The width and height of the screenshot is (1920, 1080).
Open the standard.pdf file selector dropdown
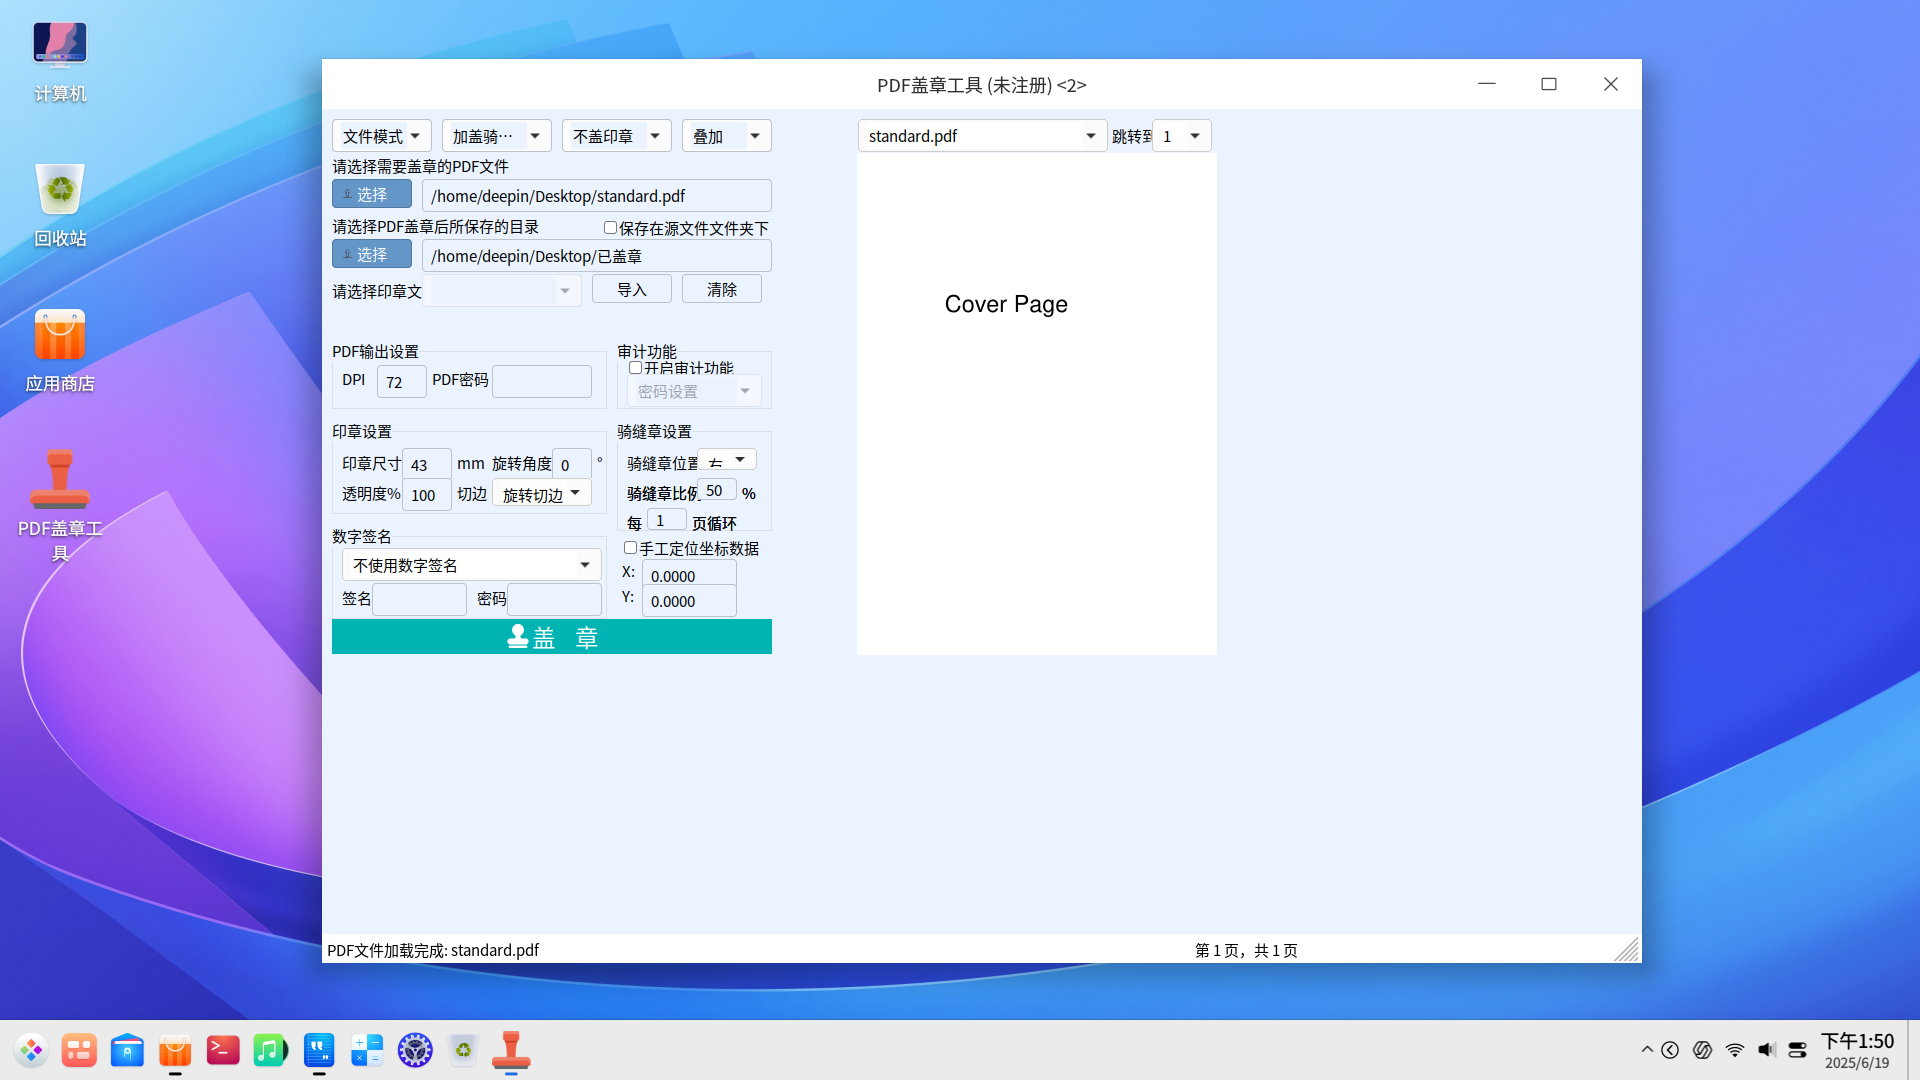tap(982, 136)
